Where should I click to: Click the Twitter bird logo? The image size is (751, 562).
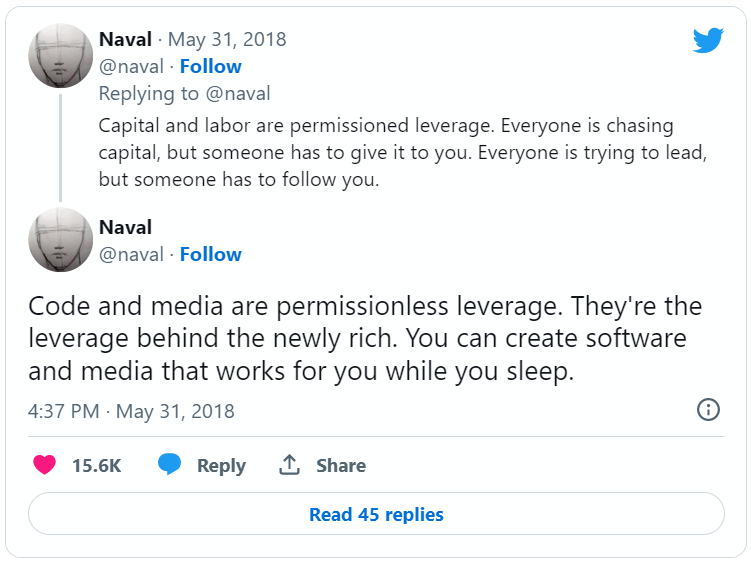708,40
